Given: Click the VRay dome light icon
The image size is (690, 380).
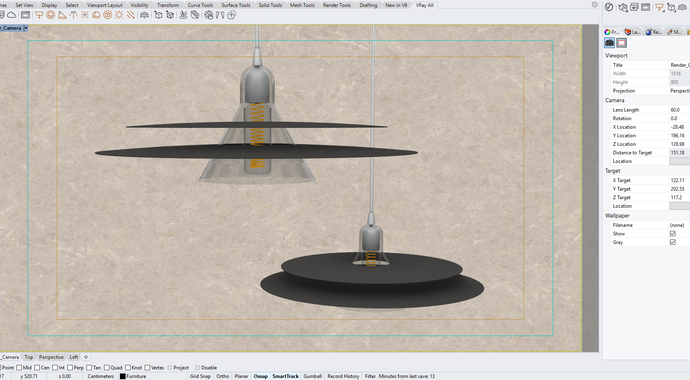Looking at the screenshot, I should point(96,15).
